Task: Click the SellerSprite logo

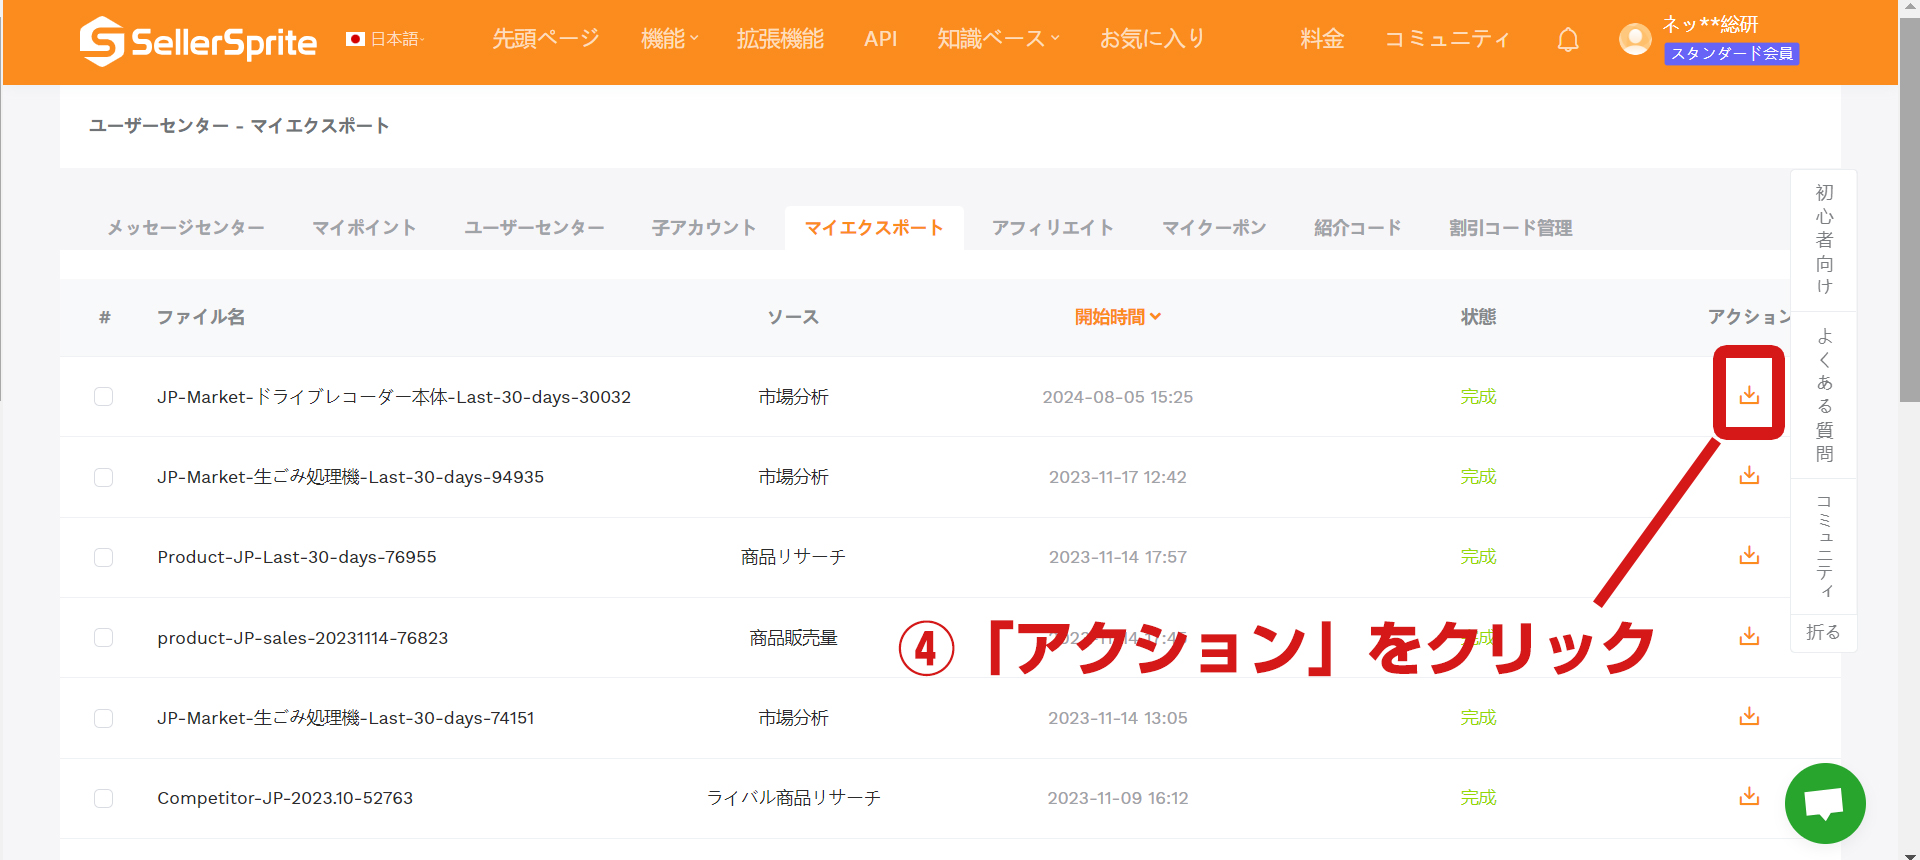Action: pos(198,41)
